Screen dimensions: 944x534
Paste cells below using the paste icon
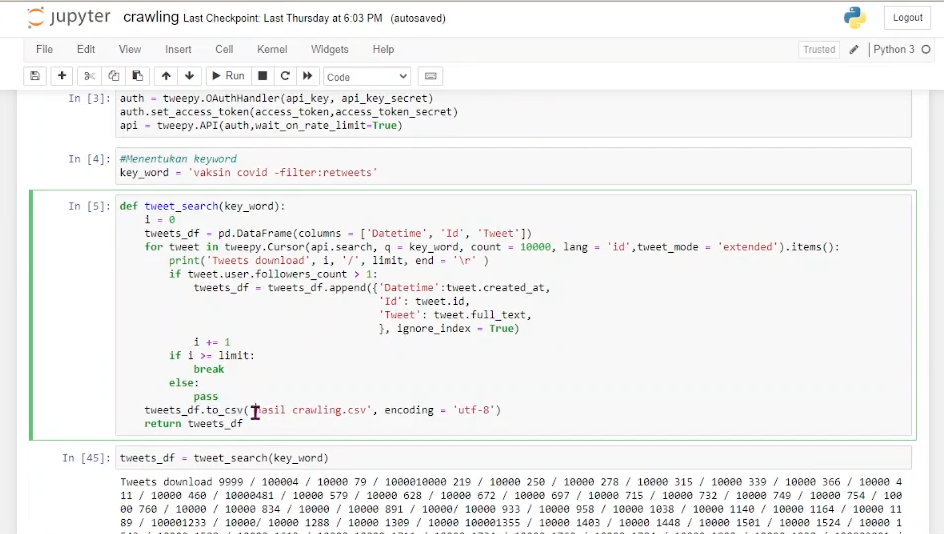(x=138, y=76)
